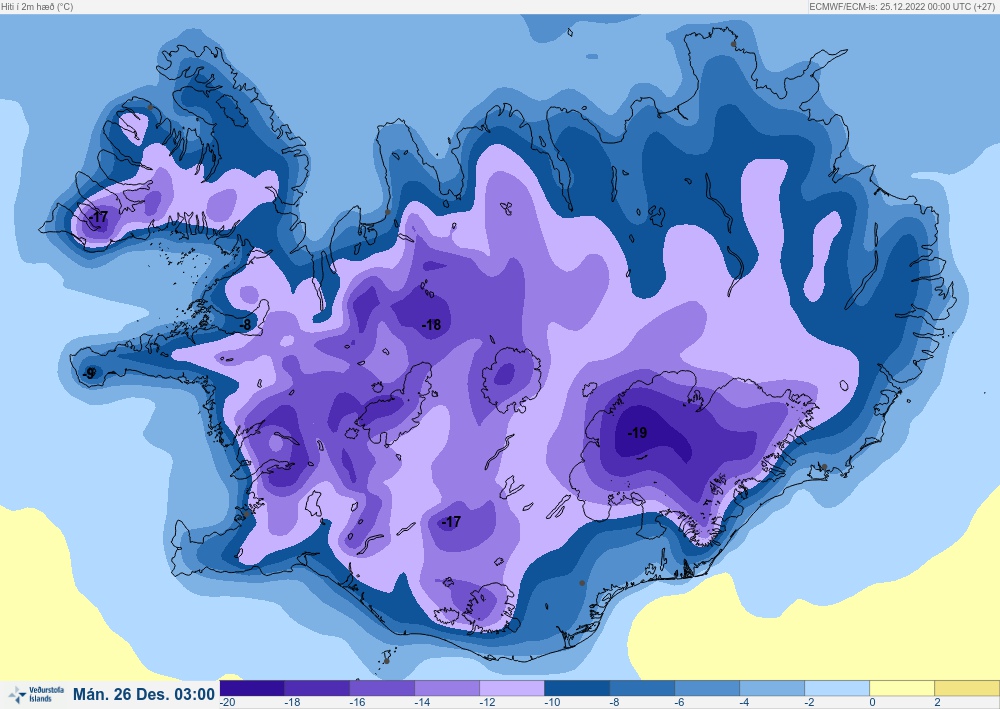This screenshot has height=709, width=1000.
Task: Pick the legend swatch between -10 and -8
Action: coord(577,689)
